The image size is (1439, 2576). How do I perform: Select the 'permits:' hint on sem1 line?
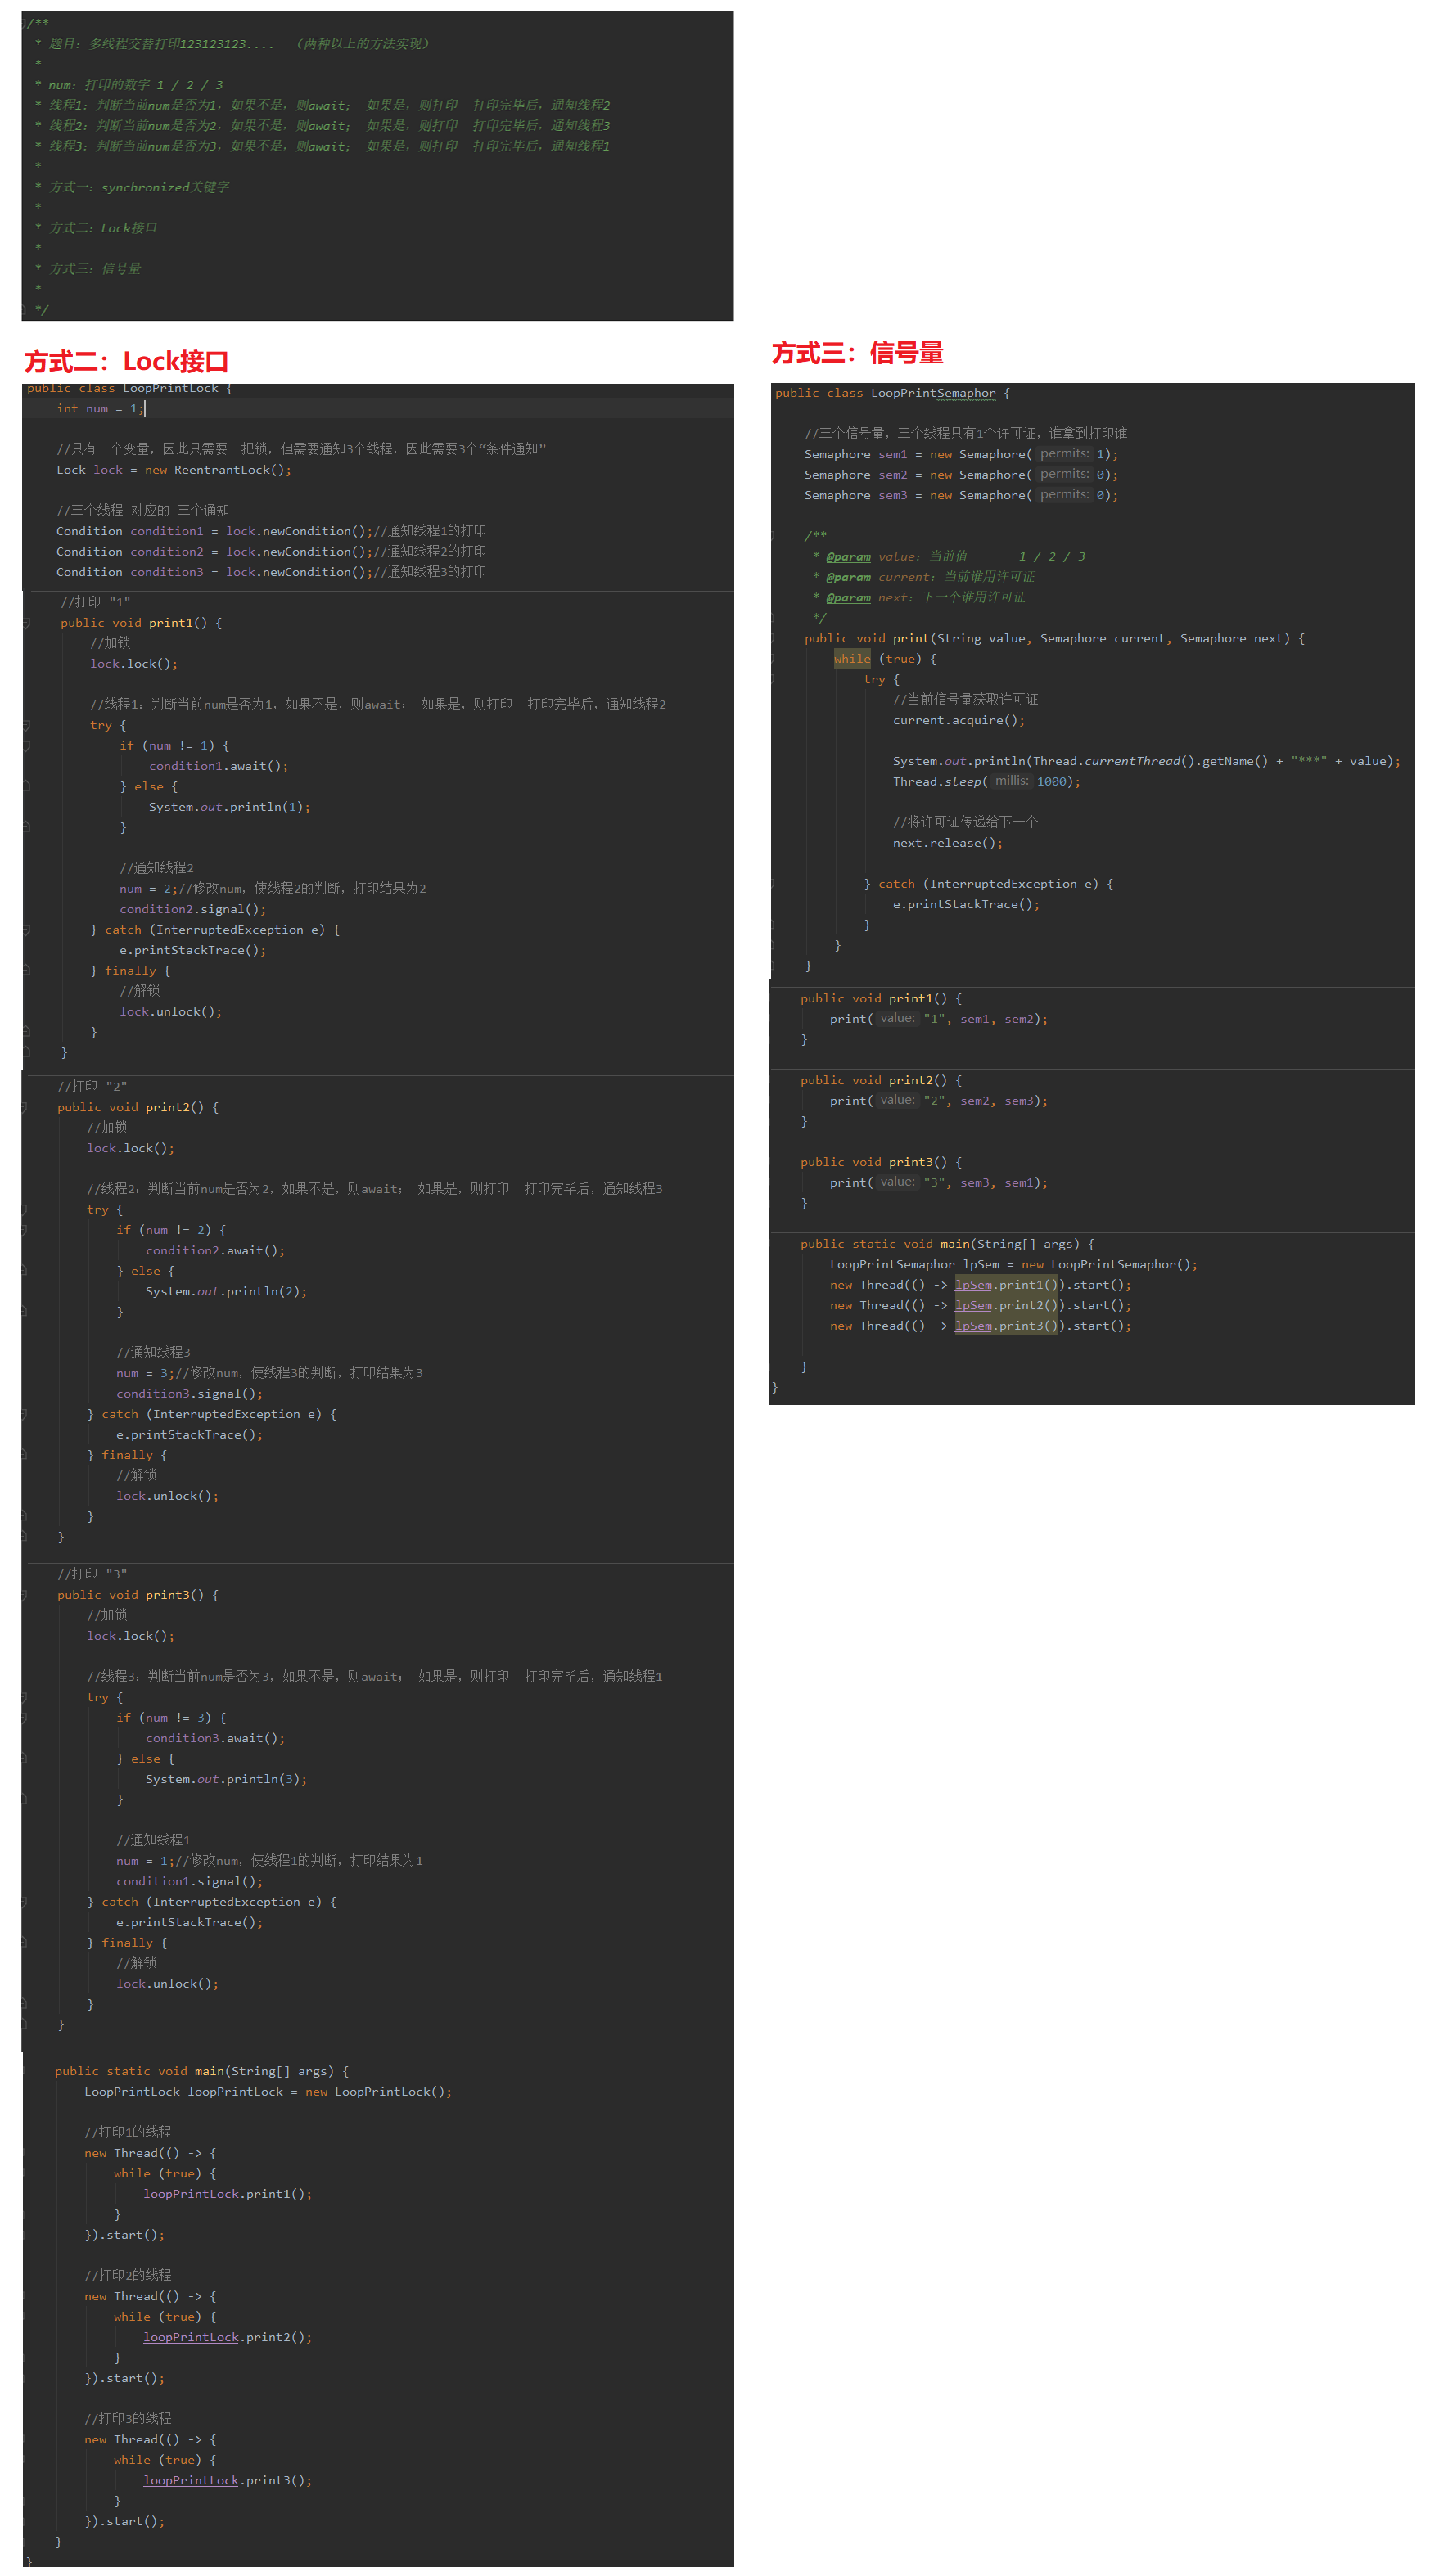pyautogui.click(x=1063, y=454)
